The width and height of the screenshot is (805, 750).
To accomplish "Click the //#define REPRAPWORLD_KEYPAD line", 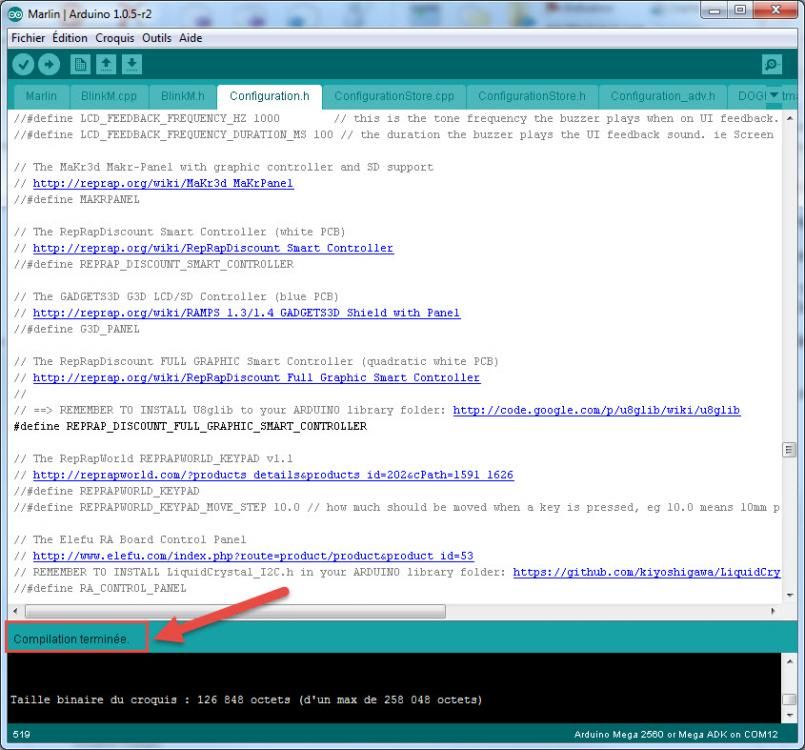I will (106, 491).
